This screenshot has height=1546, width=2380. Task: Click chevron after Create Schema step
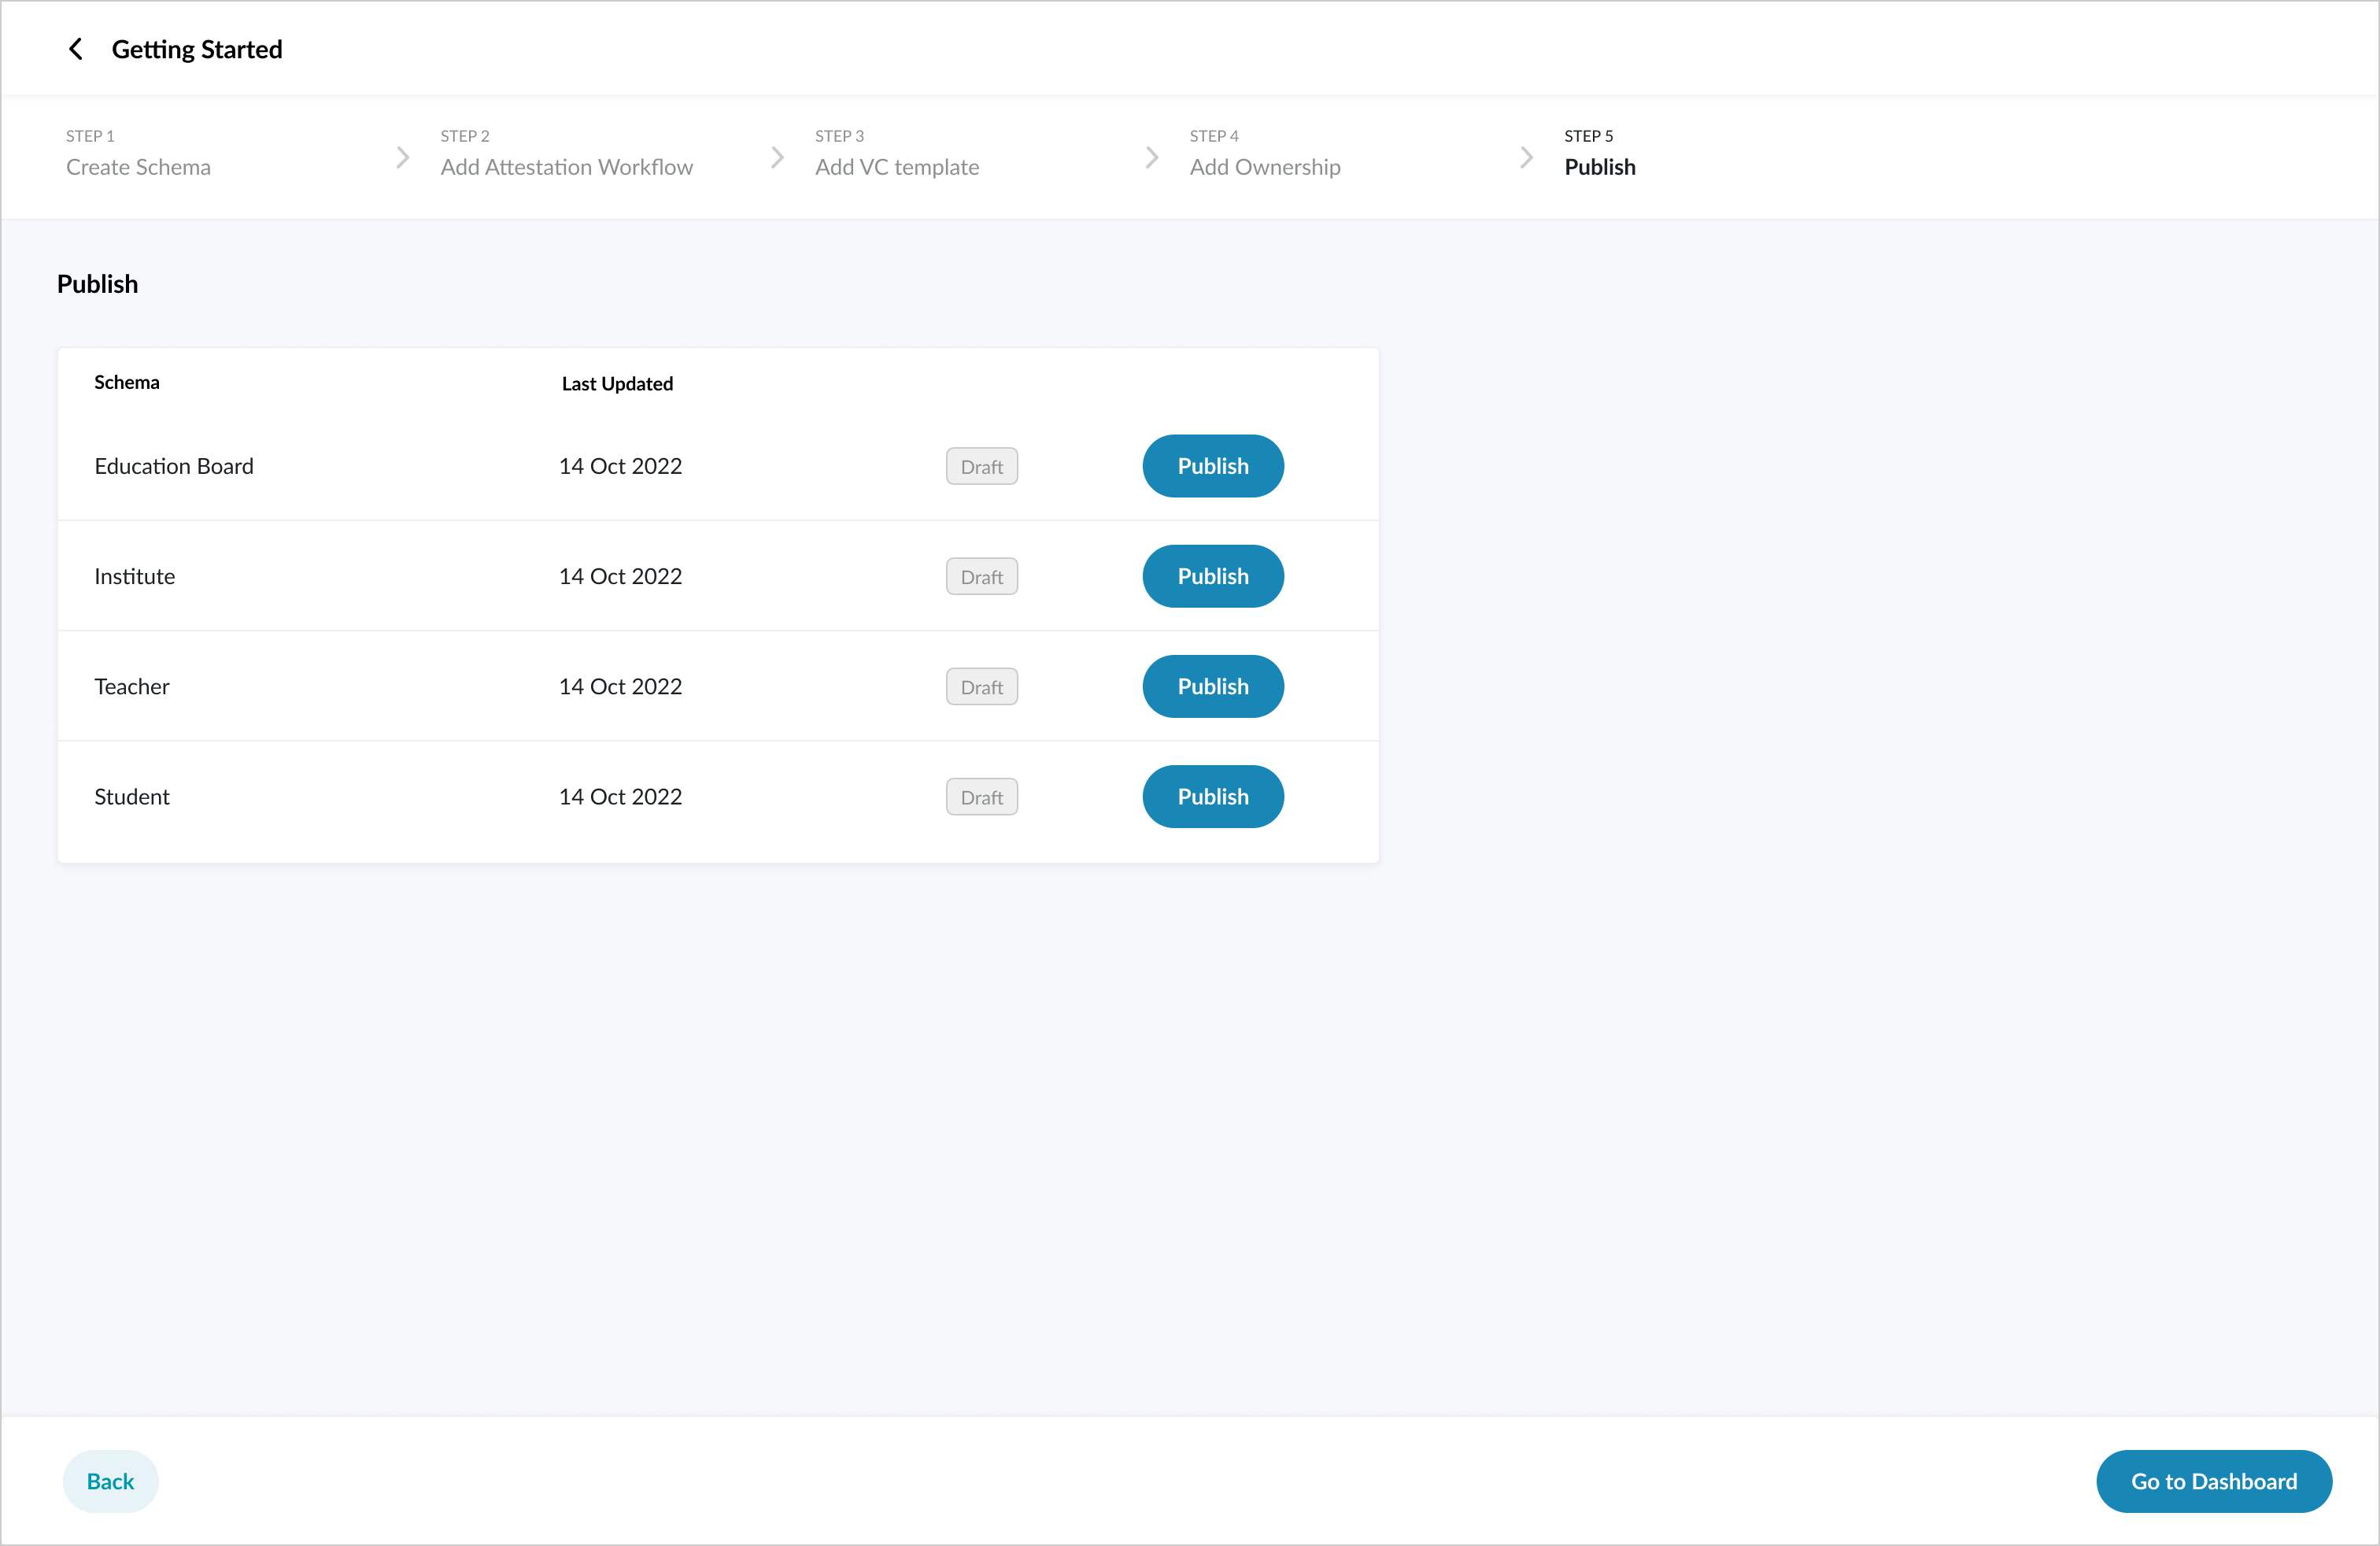pos(402,157)
